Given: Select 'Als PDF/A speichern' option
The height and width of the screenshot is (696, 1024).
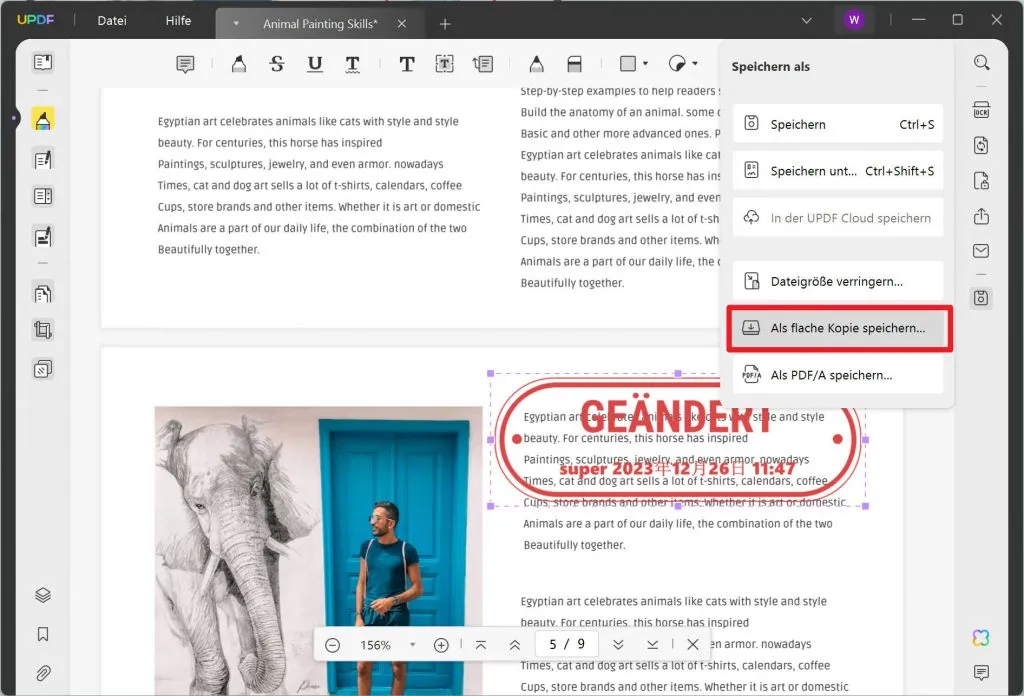Looking at the screenshot, I should tap(838, 374).
